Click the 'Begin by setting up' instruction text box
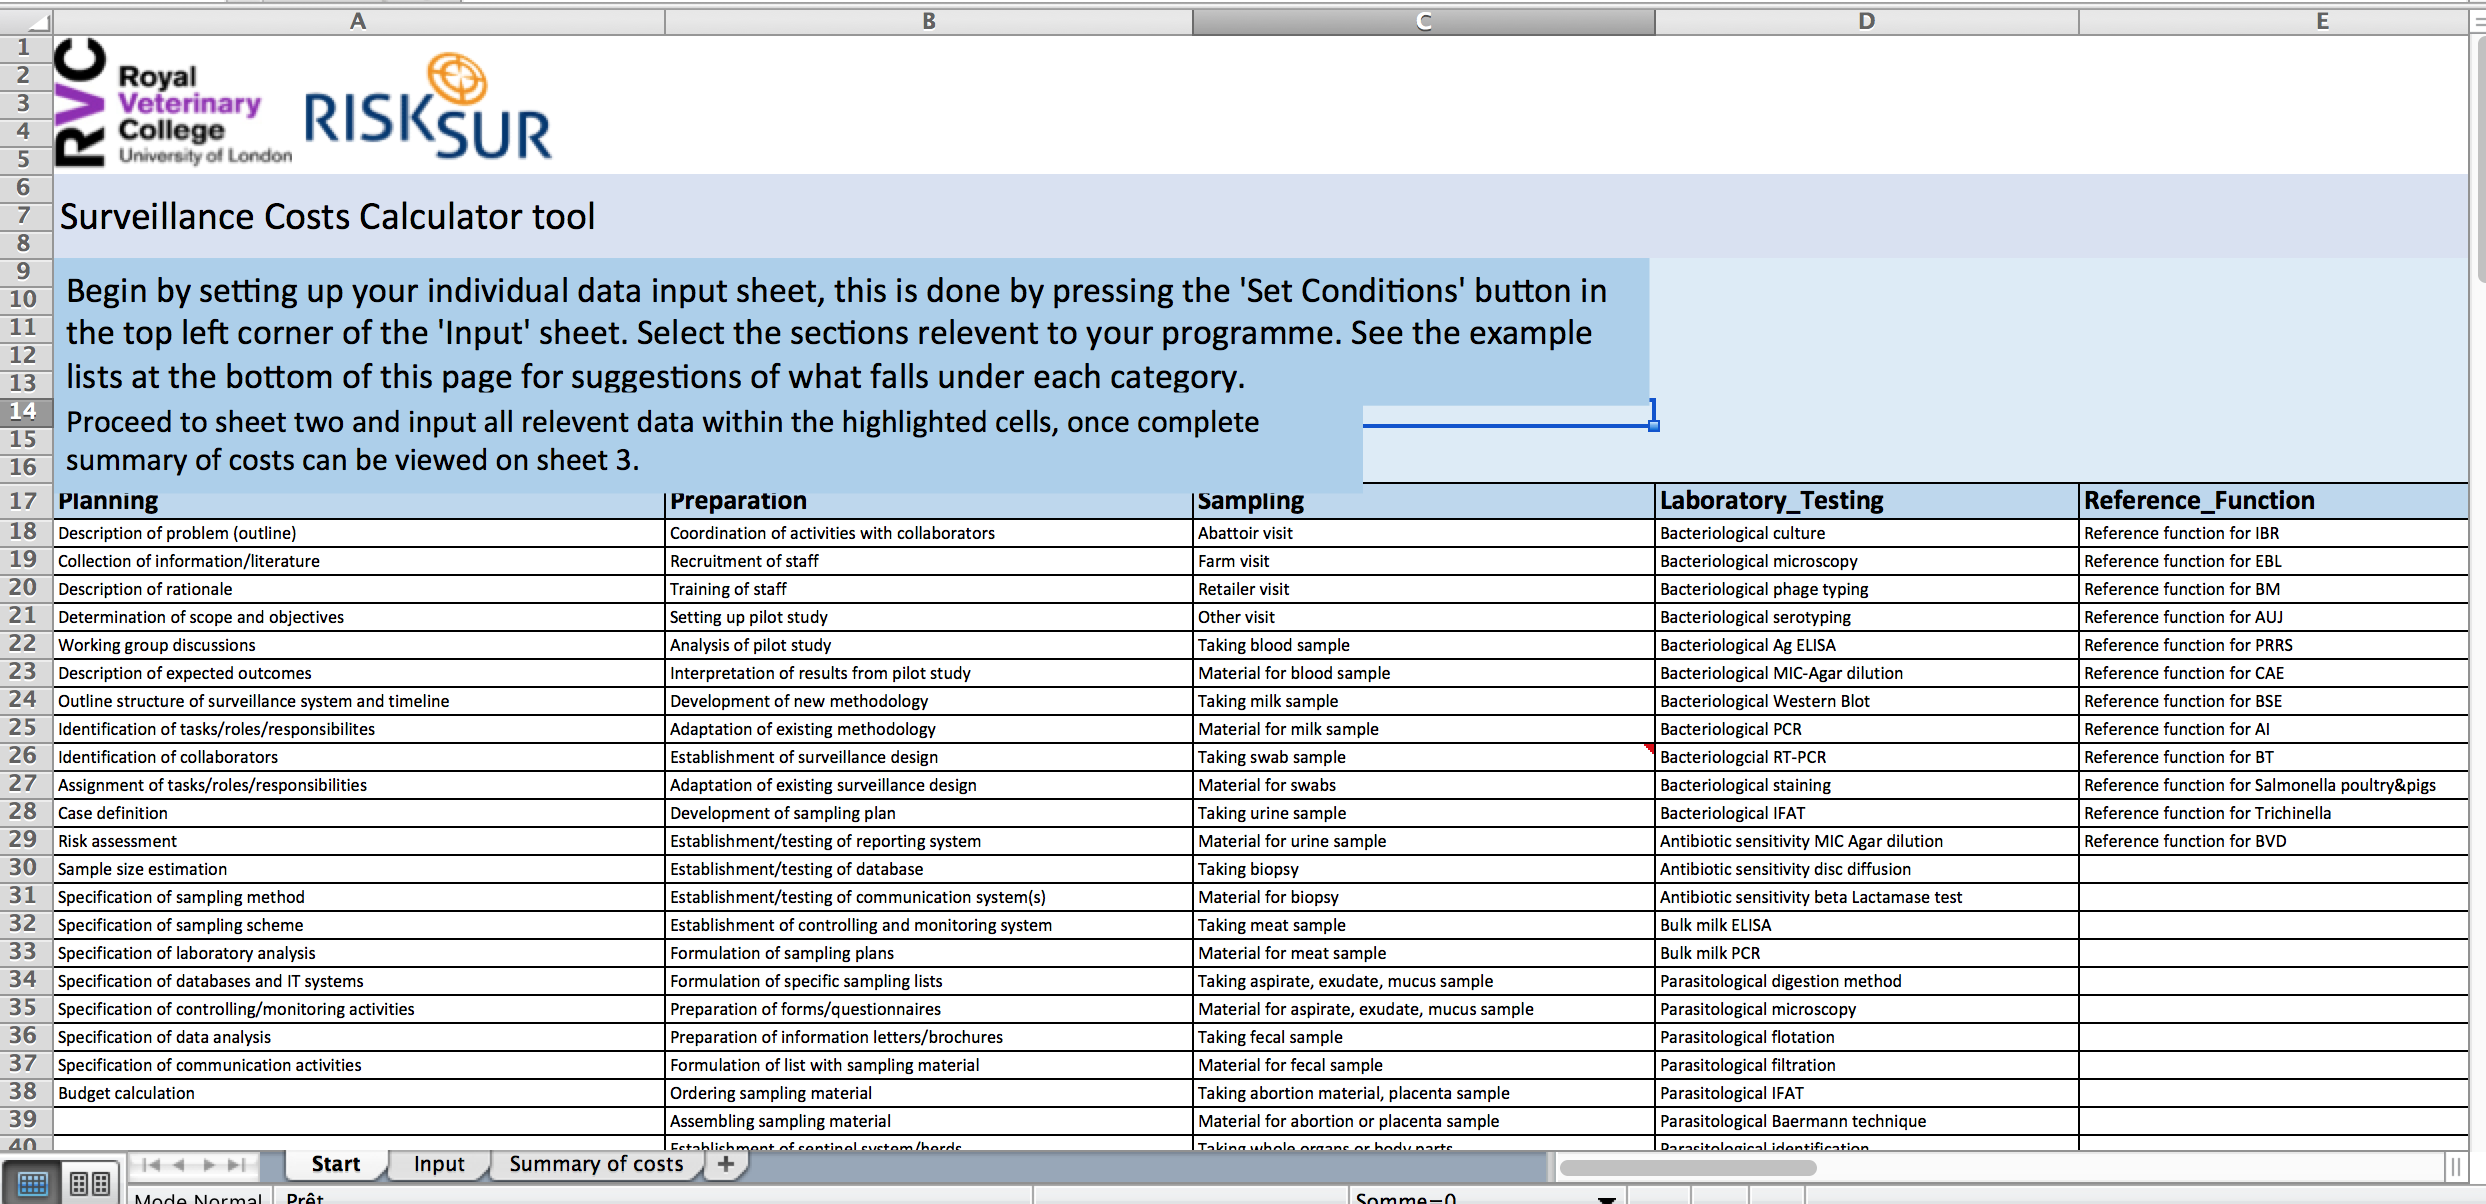 click(x=851, y=333)
